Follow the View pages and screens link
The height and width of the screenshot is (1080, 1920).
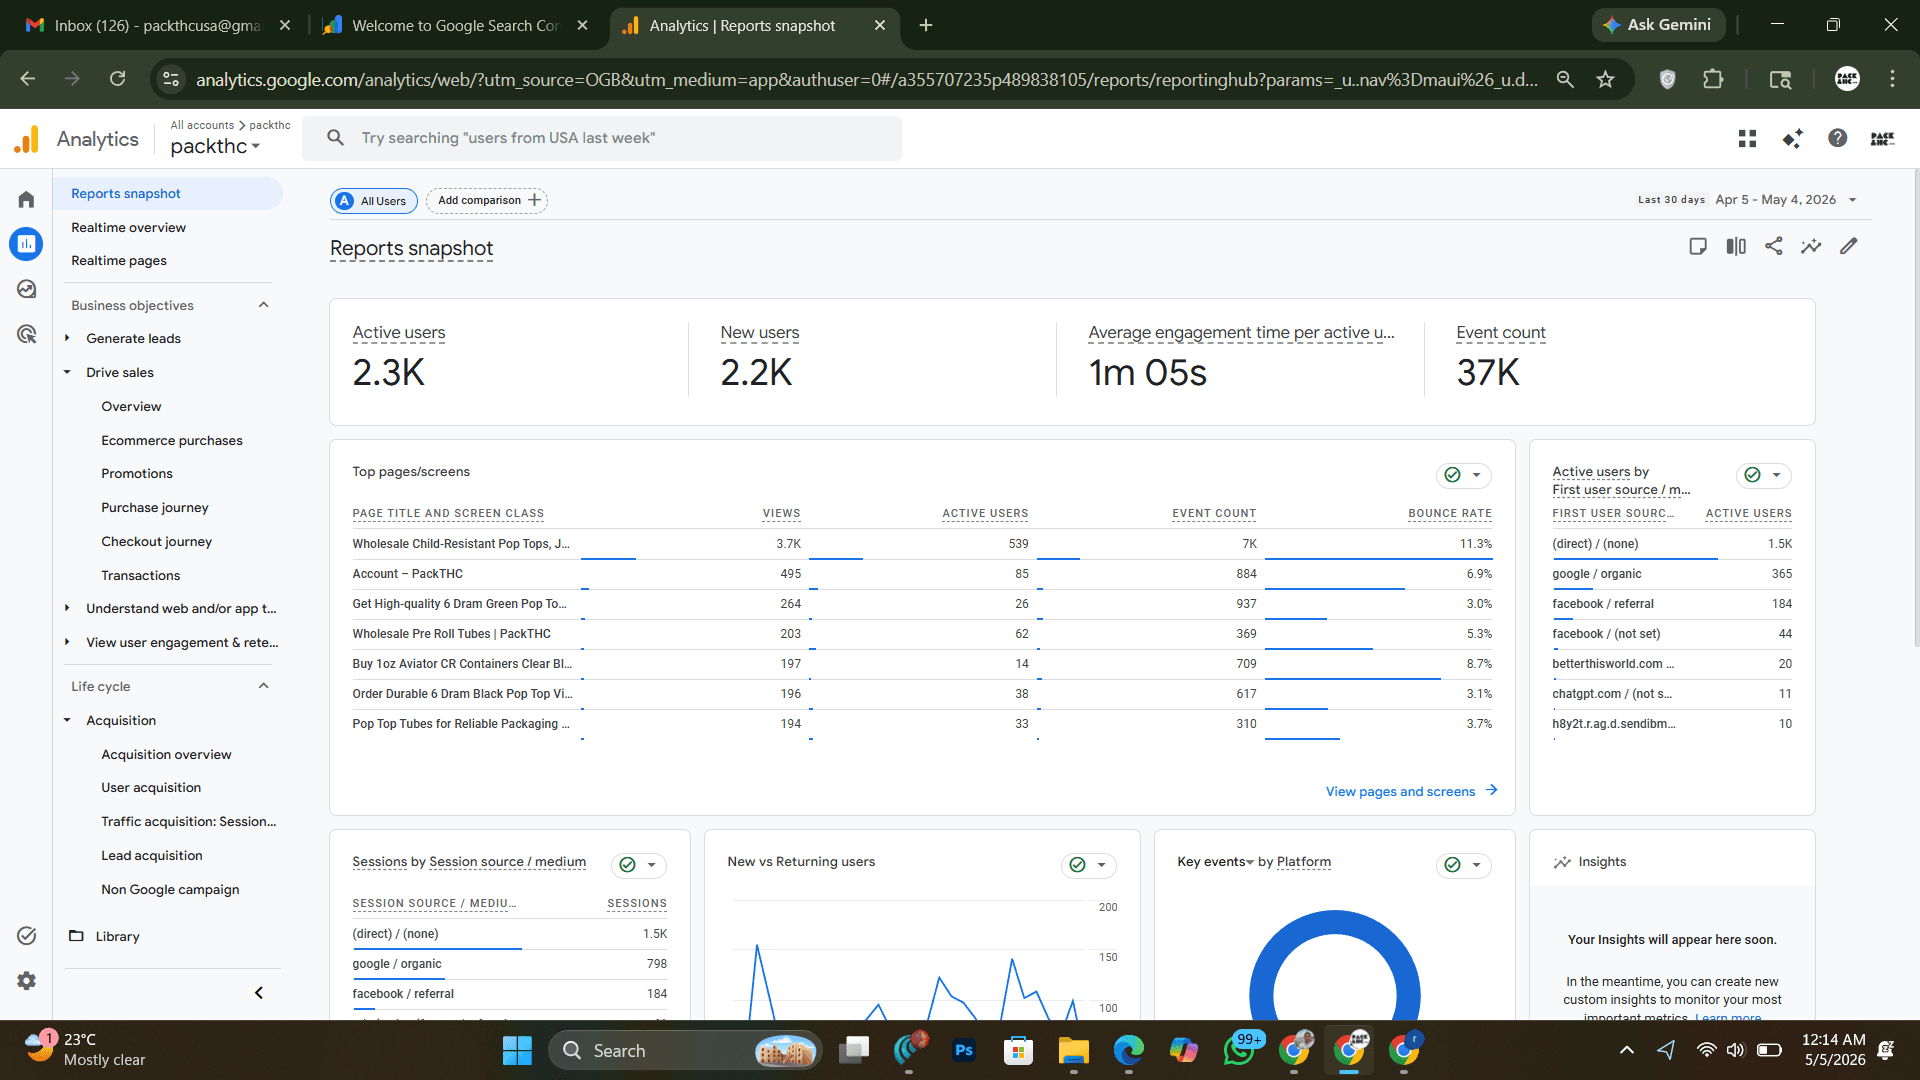click(x=1411, y=791)
